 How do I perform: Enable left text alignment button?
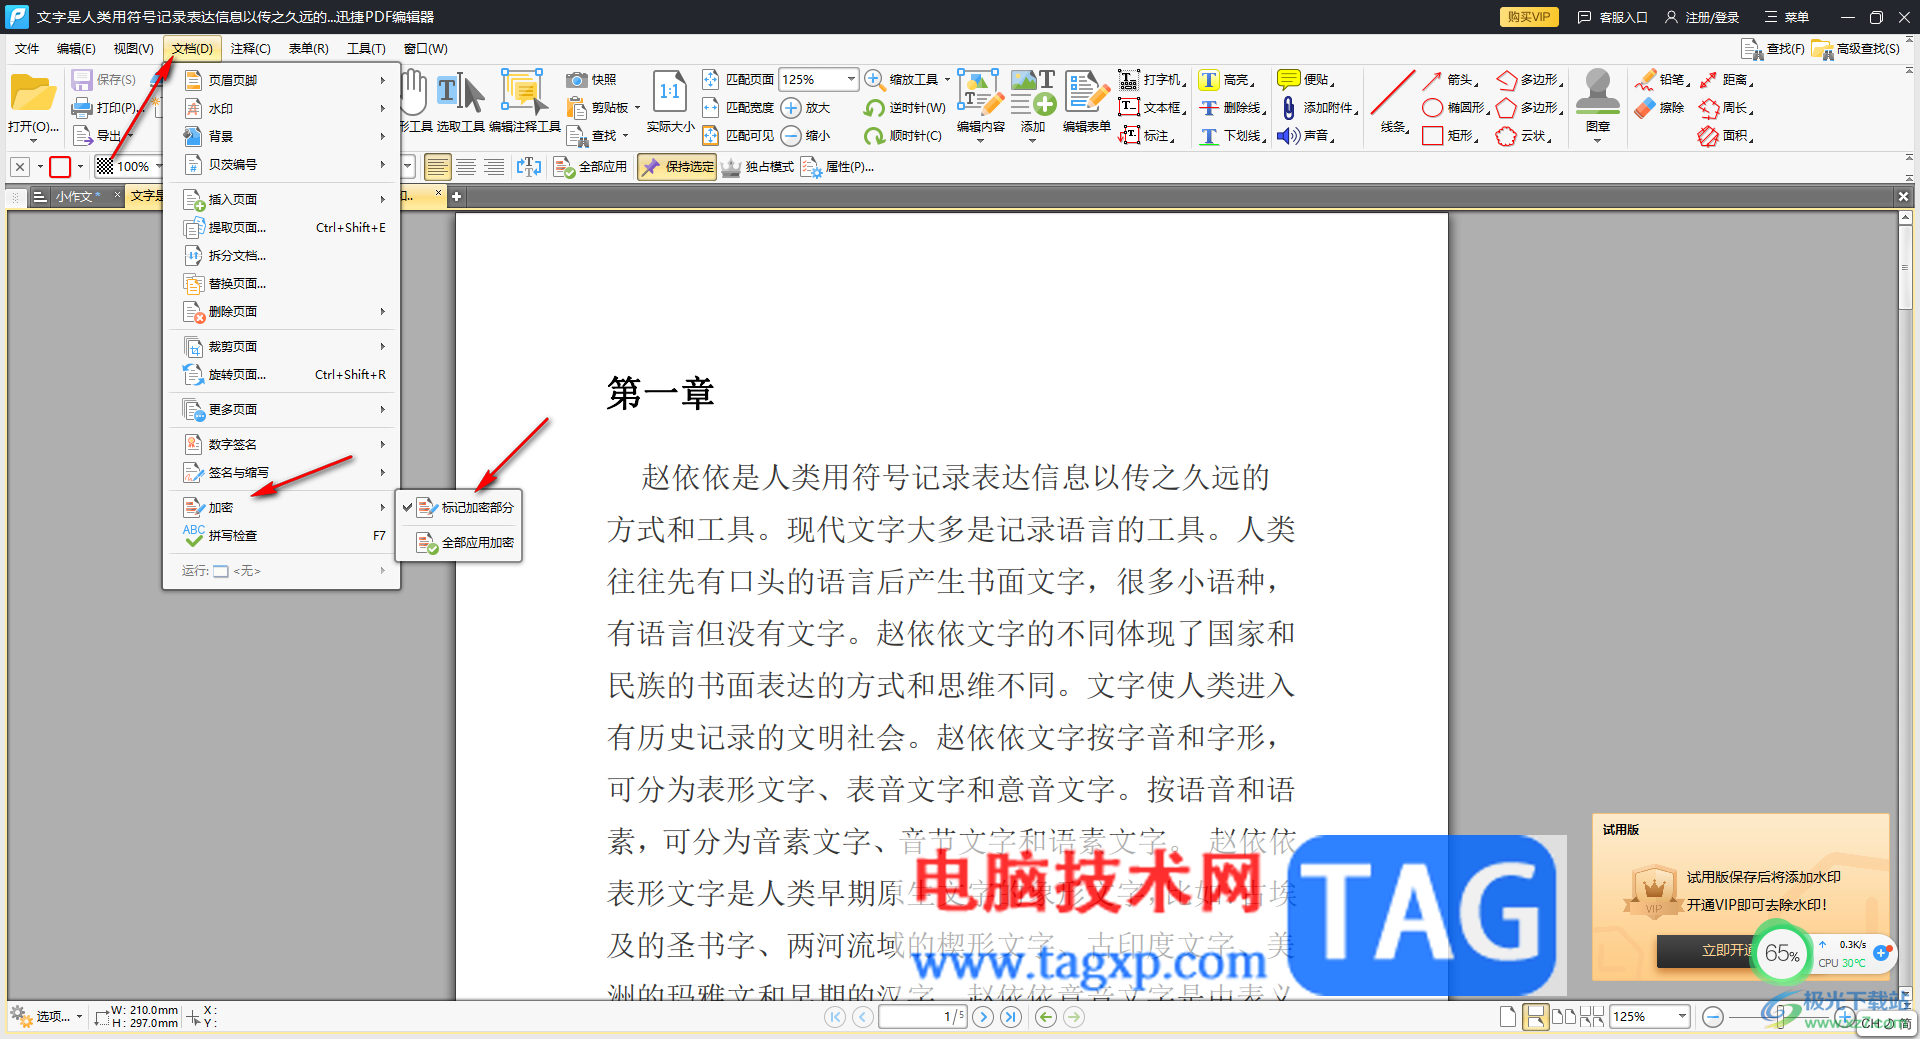tap(437, 167)
